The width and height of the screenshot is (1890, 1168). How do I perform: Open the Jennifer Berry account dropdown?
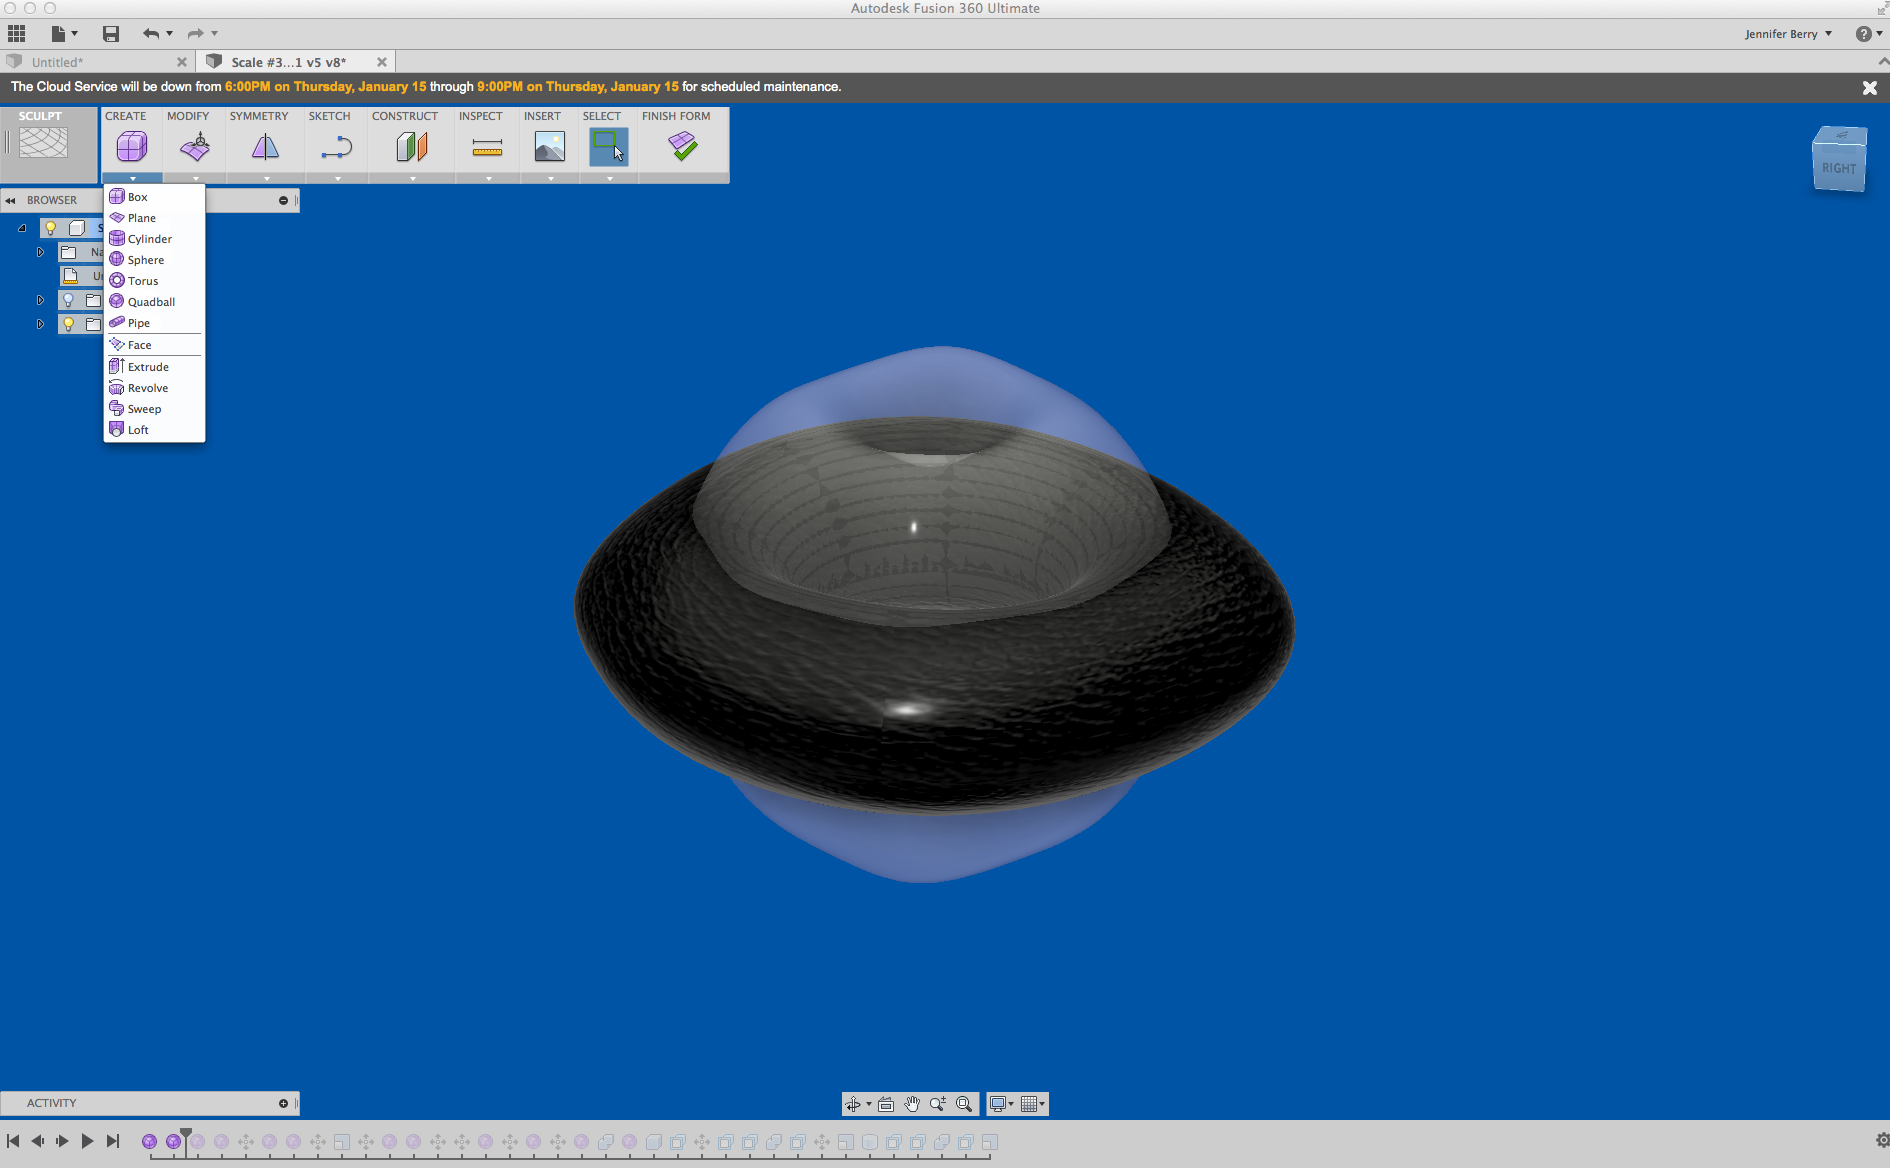coord(1788,34)
